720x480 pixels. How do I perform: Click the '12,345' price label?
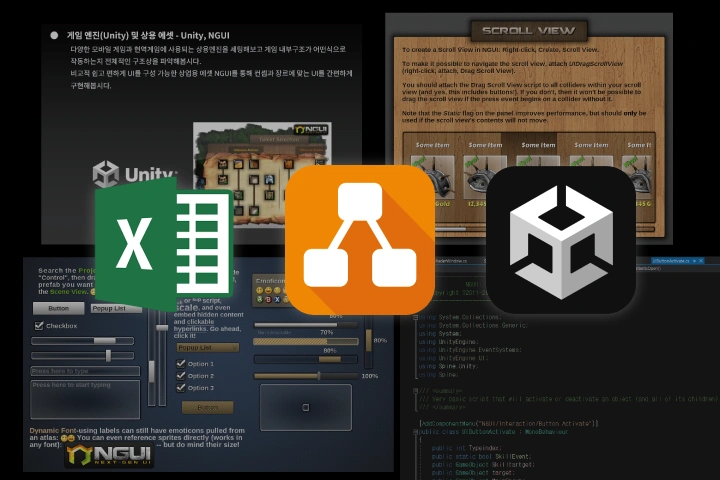click(x=478, y=203)
